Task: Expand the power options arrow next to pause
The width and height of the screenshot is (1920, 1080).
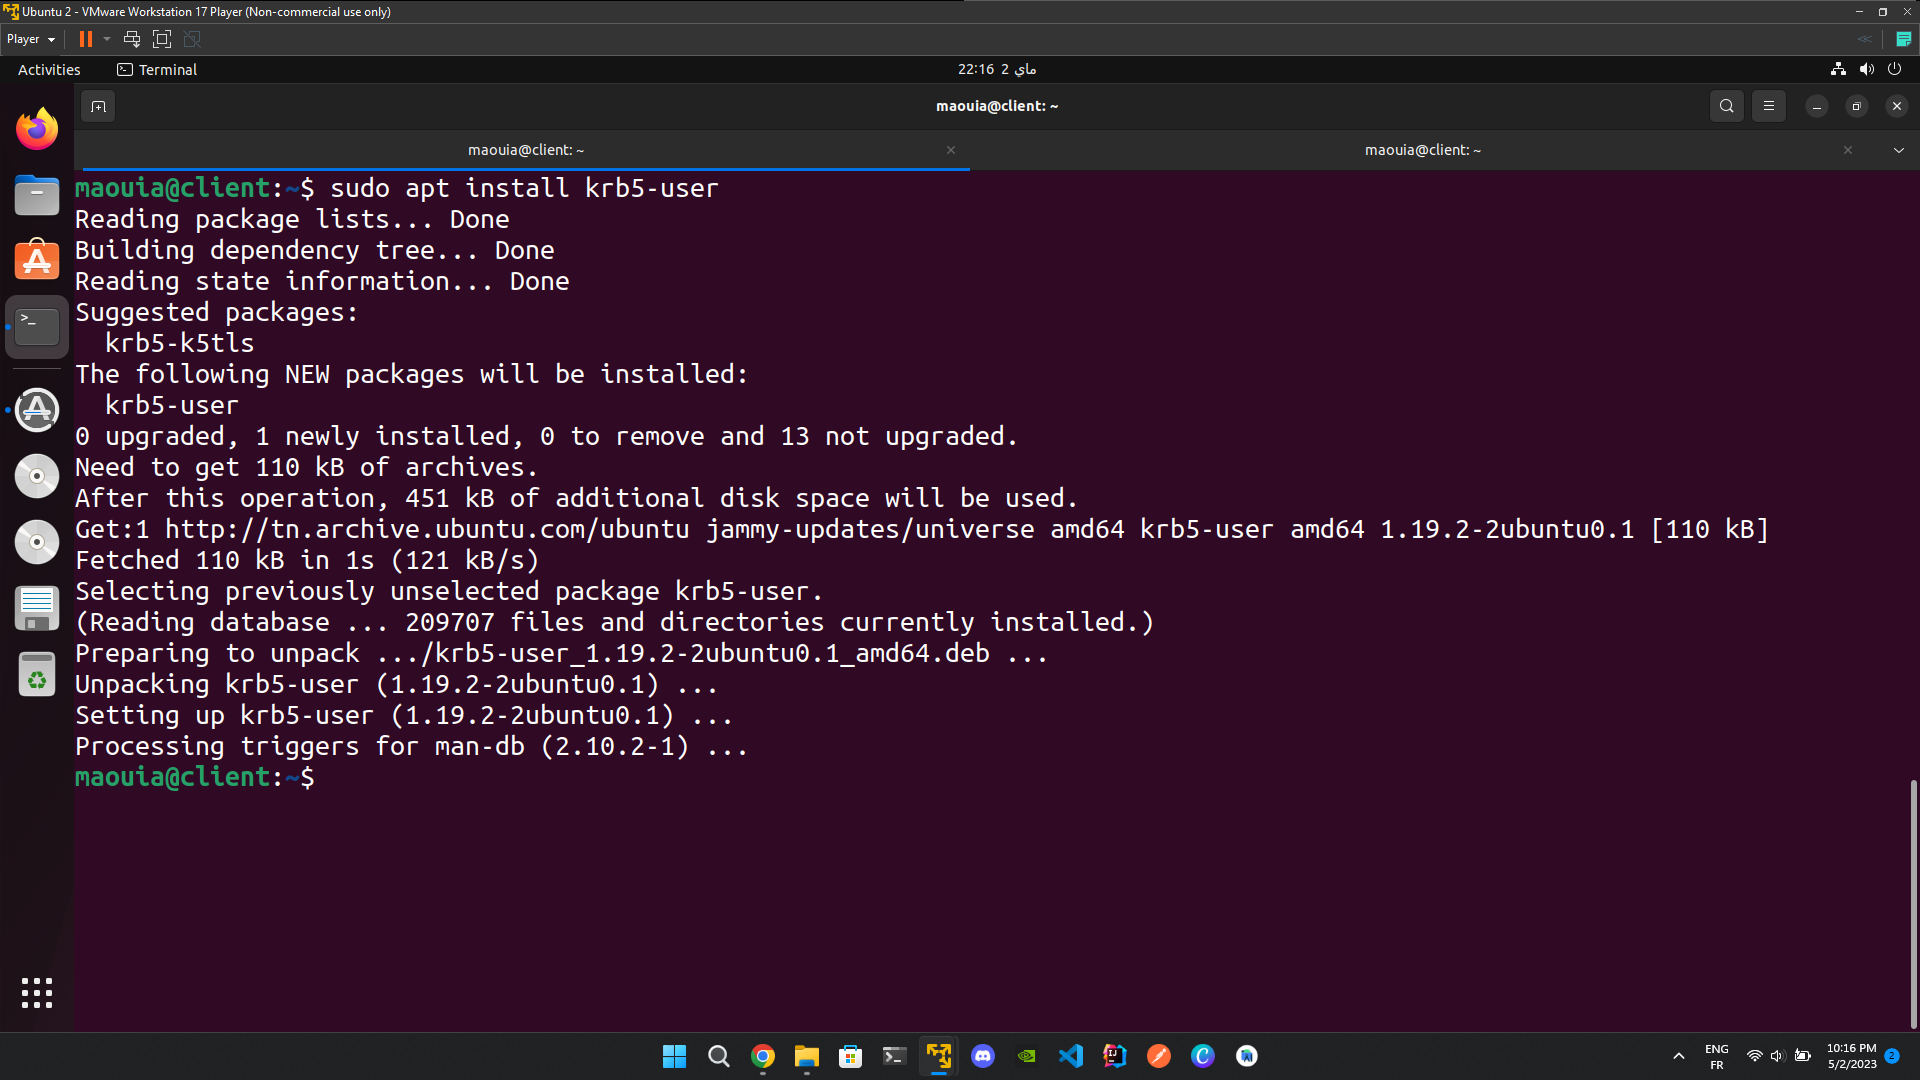Action: [107, 39]
